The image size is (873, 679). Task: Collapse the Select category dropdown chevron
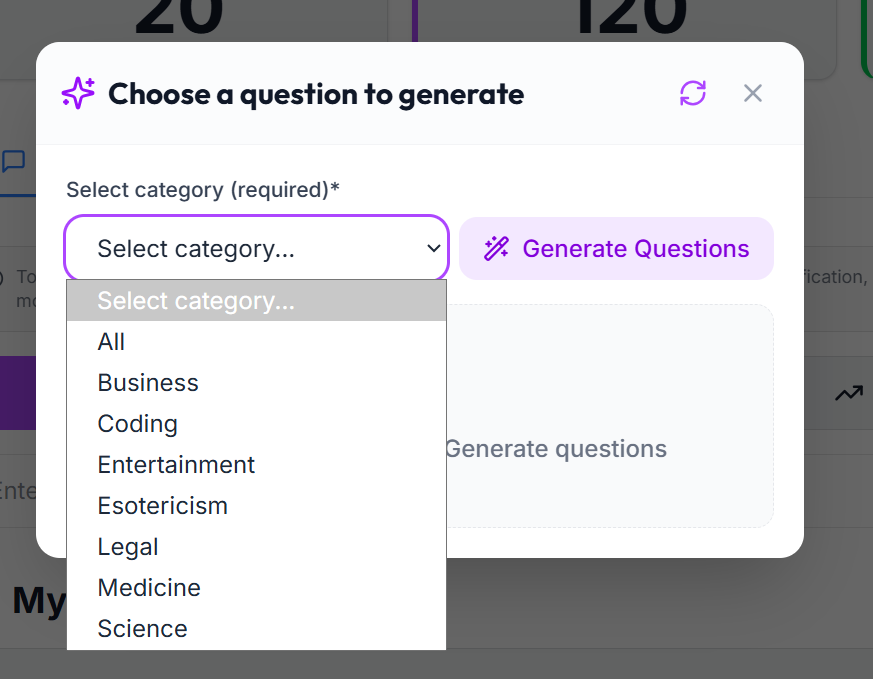coord(434,248)
